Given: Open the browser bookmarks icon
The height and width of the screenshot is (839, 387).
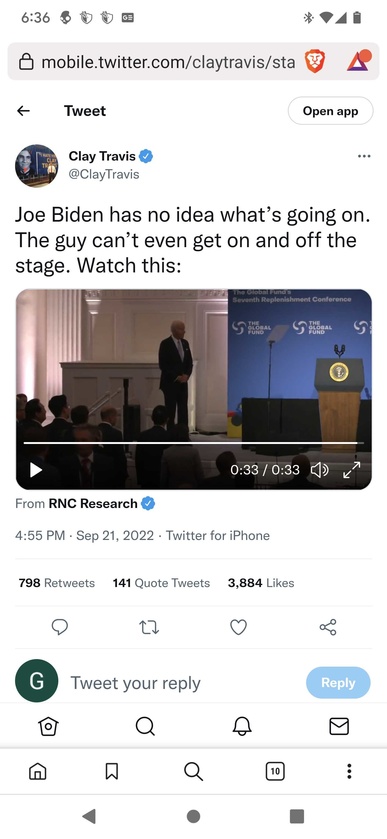Looking at the screenshot, I should point(111,771).
